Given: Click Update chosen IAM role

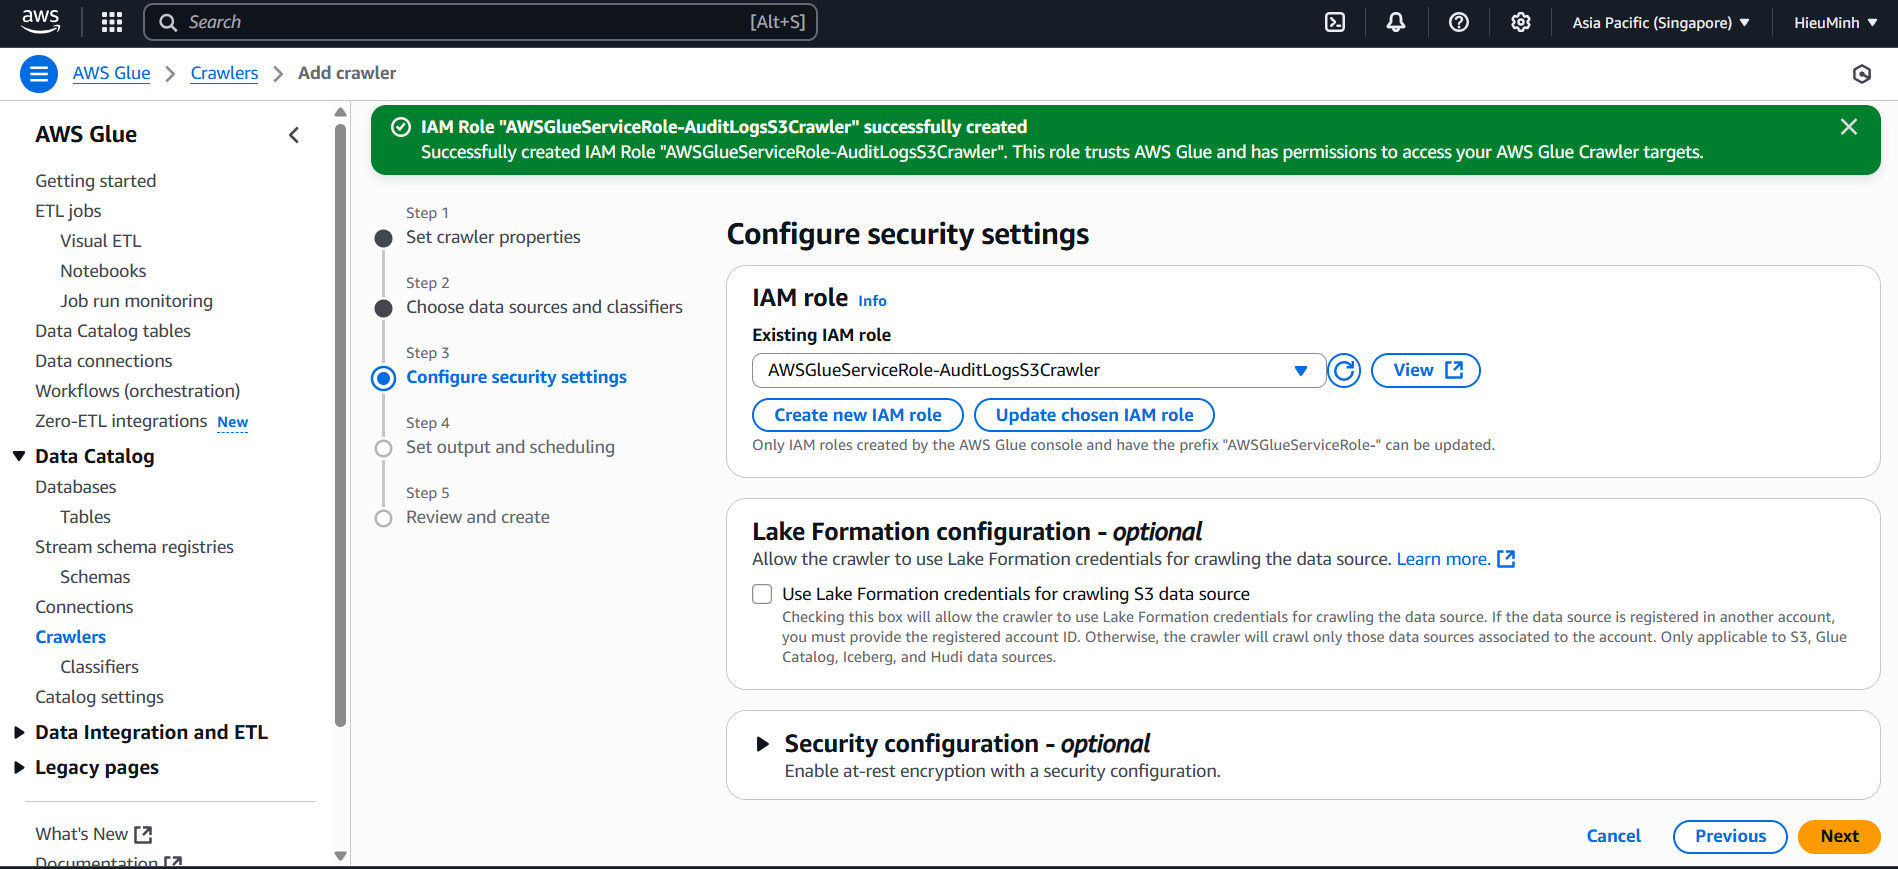Looking at the screenshot, I should click(1095, 415).
